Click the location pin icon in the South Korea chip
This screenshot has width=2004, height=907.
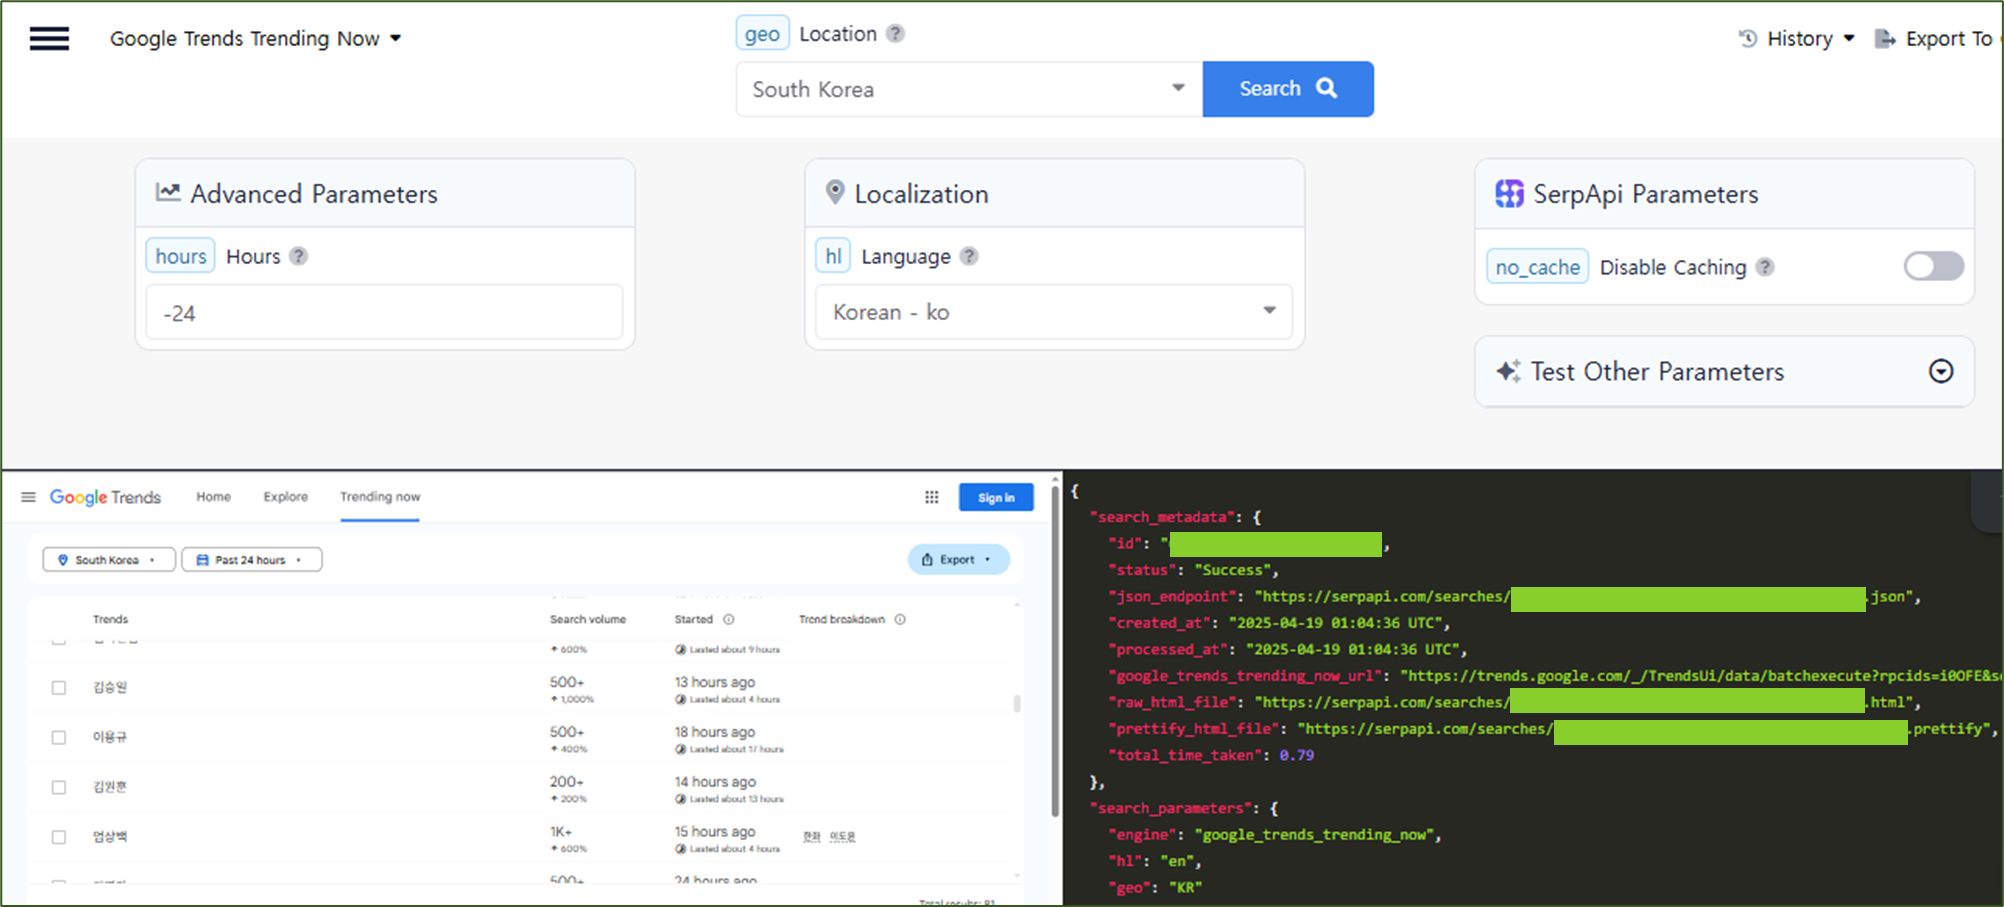pyautogui.click(x=63, y=560)
